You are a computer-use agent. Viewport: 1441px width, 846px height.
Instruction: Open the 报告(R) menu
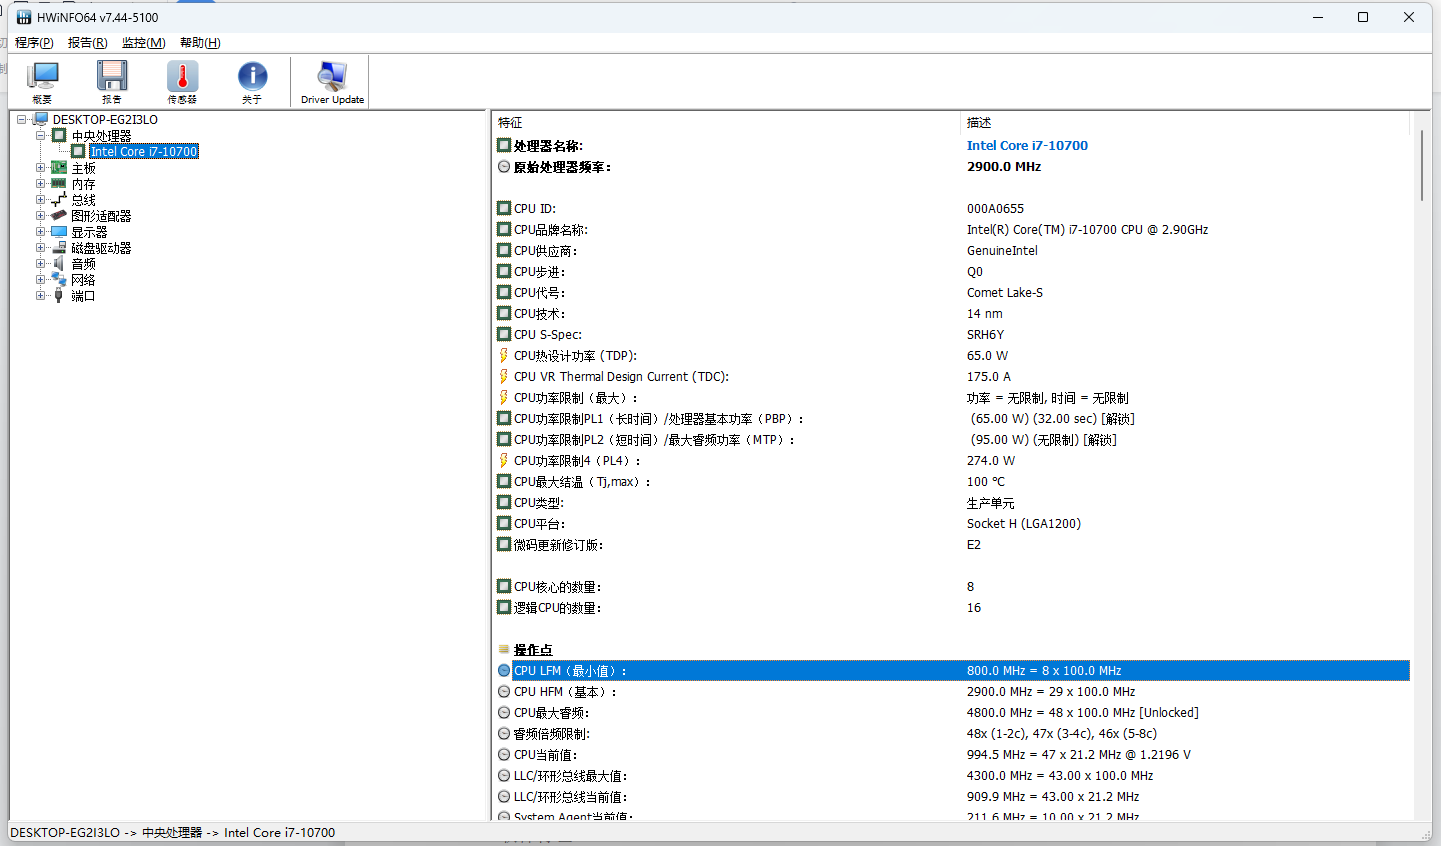(x=87, y=43)
